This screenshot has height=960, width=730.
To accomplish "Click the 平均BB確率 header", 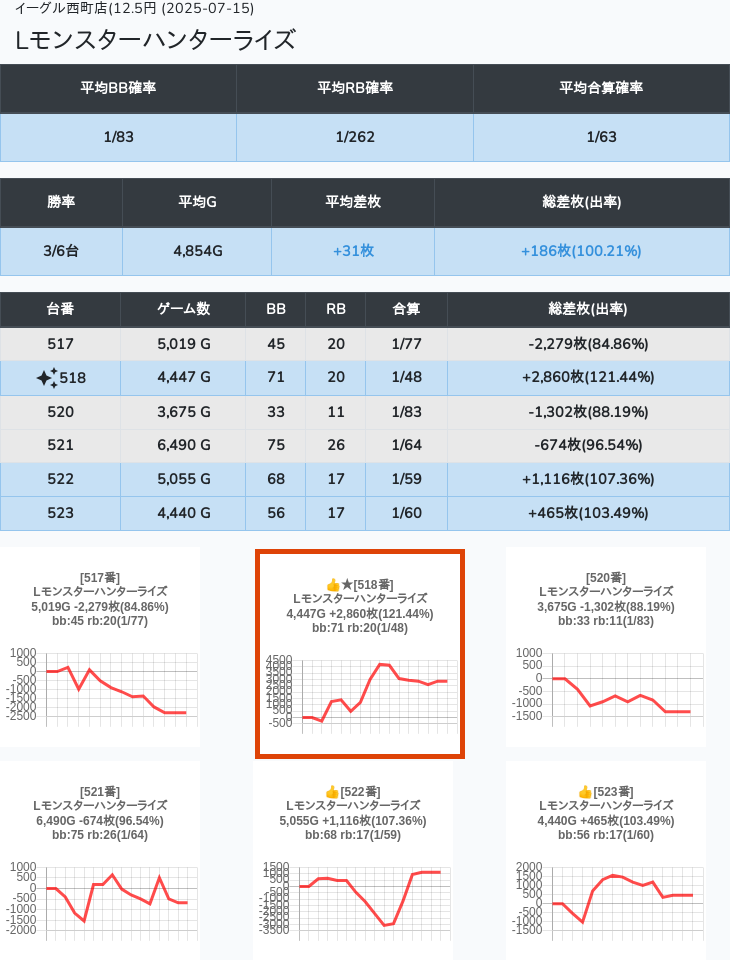I will tap(118, 88).
